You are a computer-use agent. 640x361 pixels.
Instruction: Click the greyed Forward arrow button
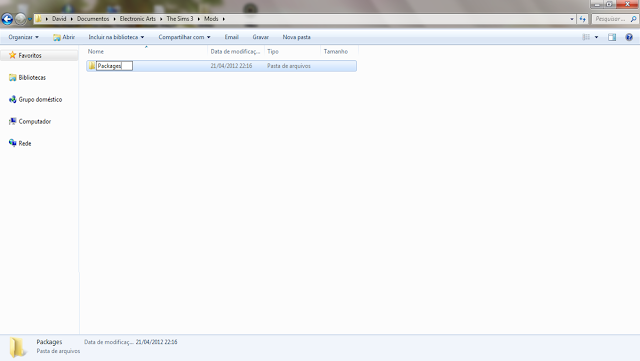click(x=20, y=19)
